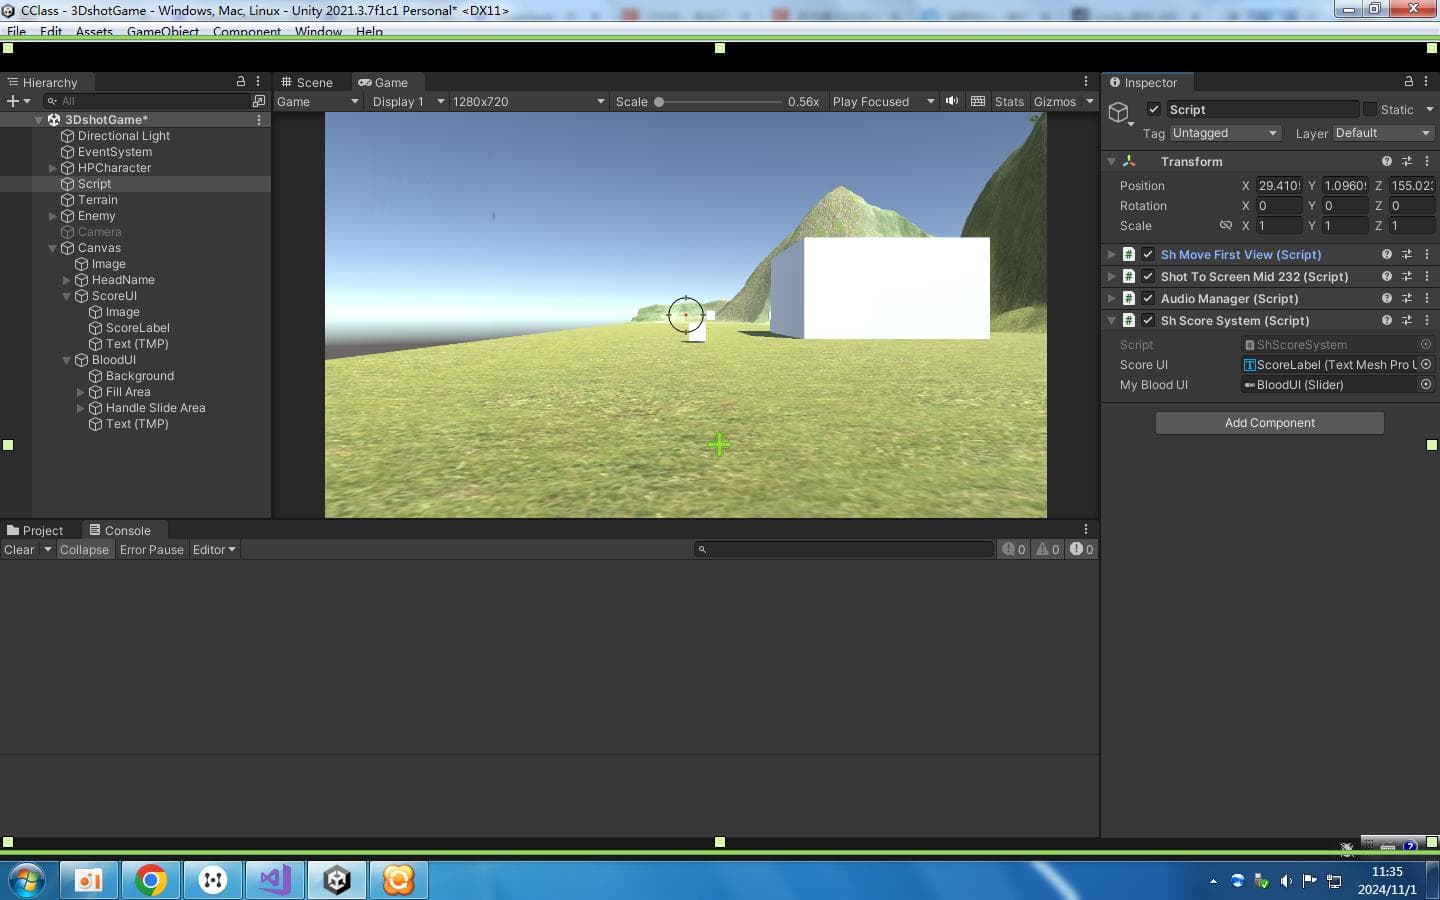Screen dimensions: 1440x900
Task: Switch to the Scene tab
Action: (307, 82)
